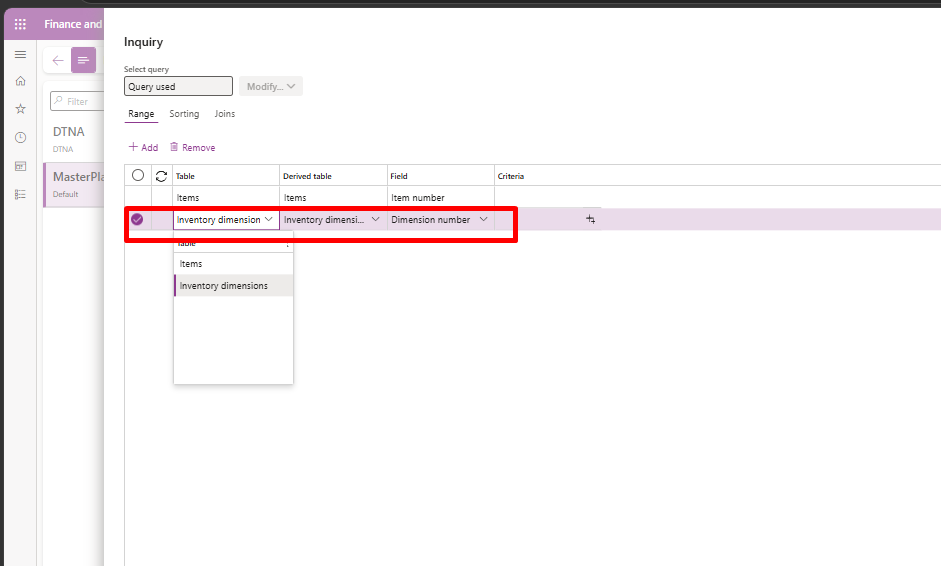Click the Query used select field
The width and height of the screenshot is (941, 566).
tap(178, 86)
